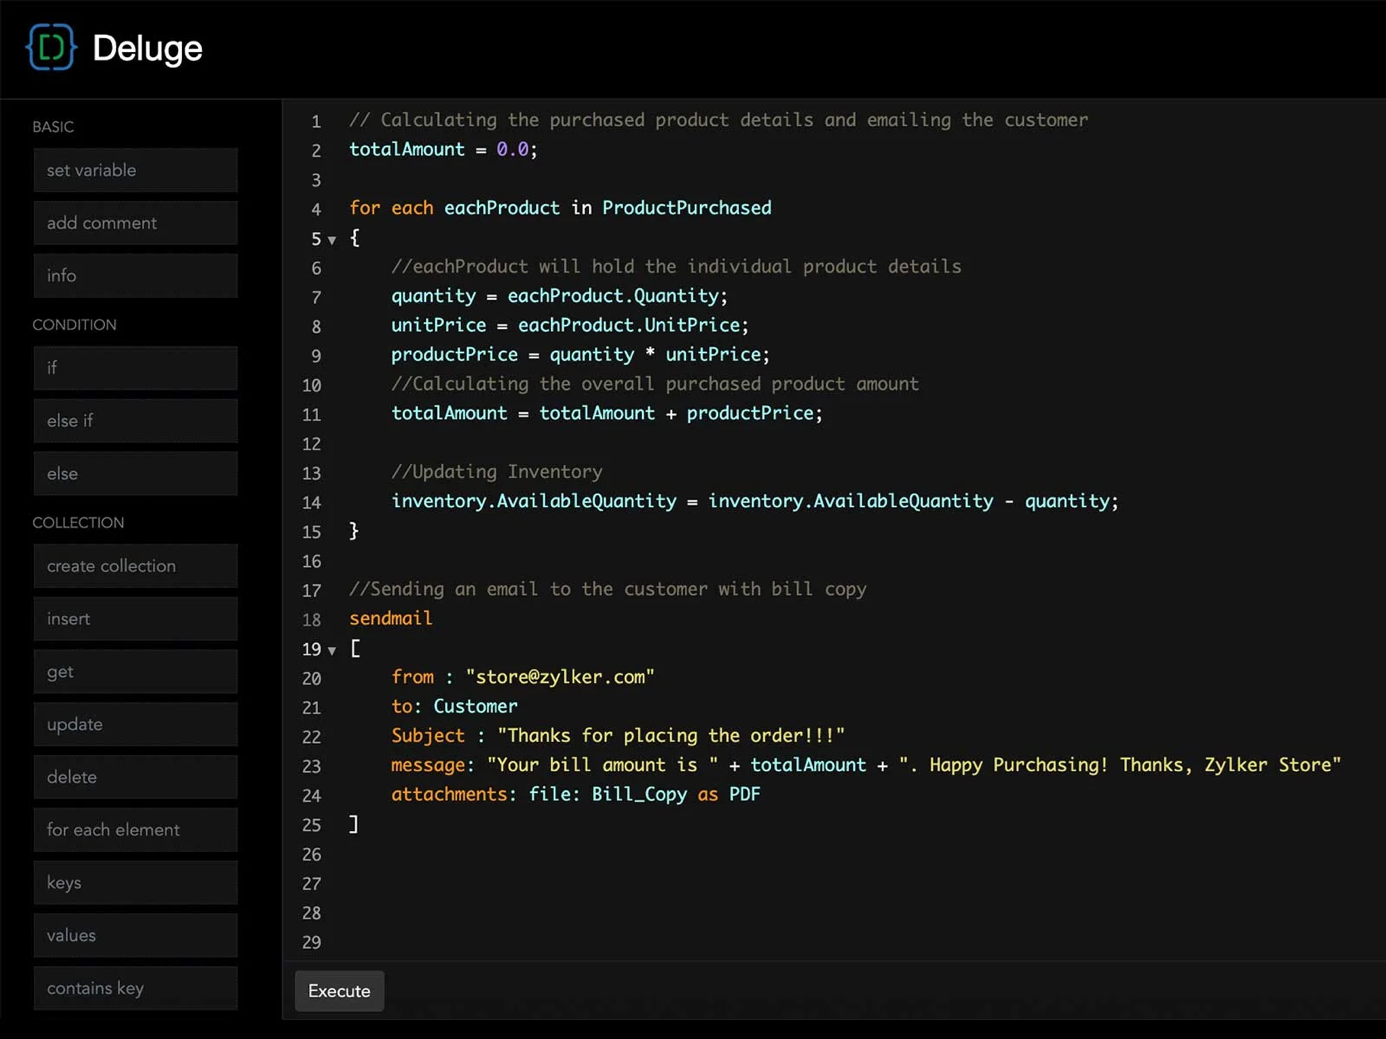Click the sendmail keyword on line 18

(x=391, y=619)
